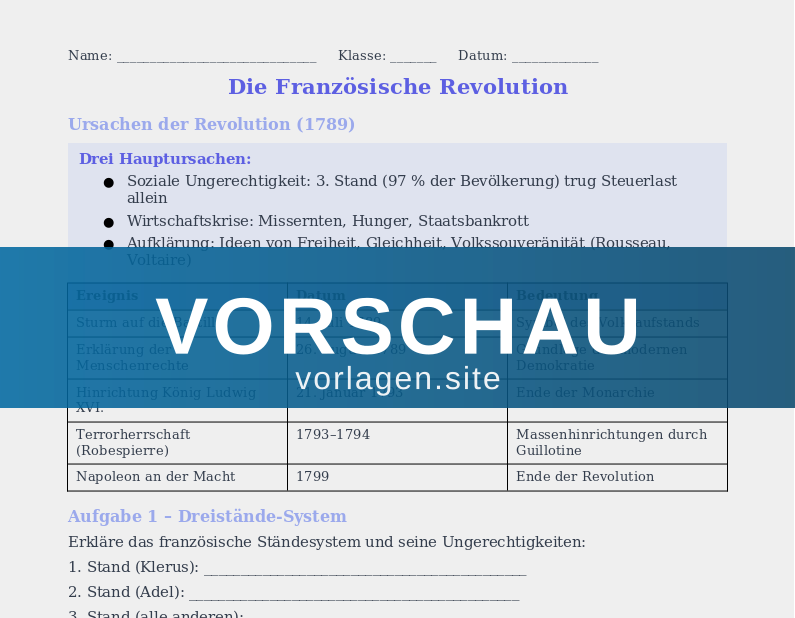This screenshot has width=795, height=618.
Task: Click the title 'Die Französische Revolution'
Action: coord(398,87)
